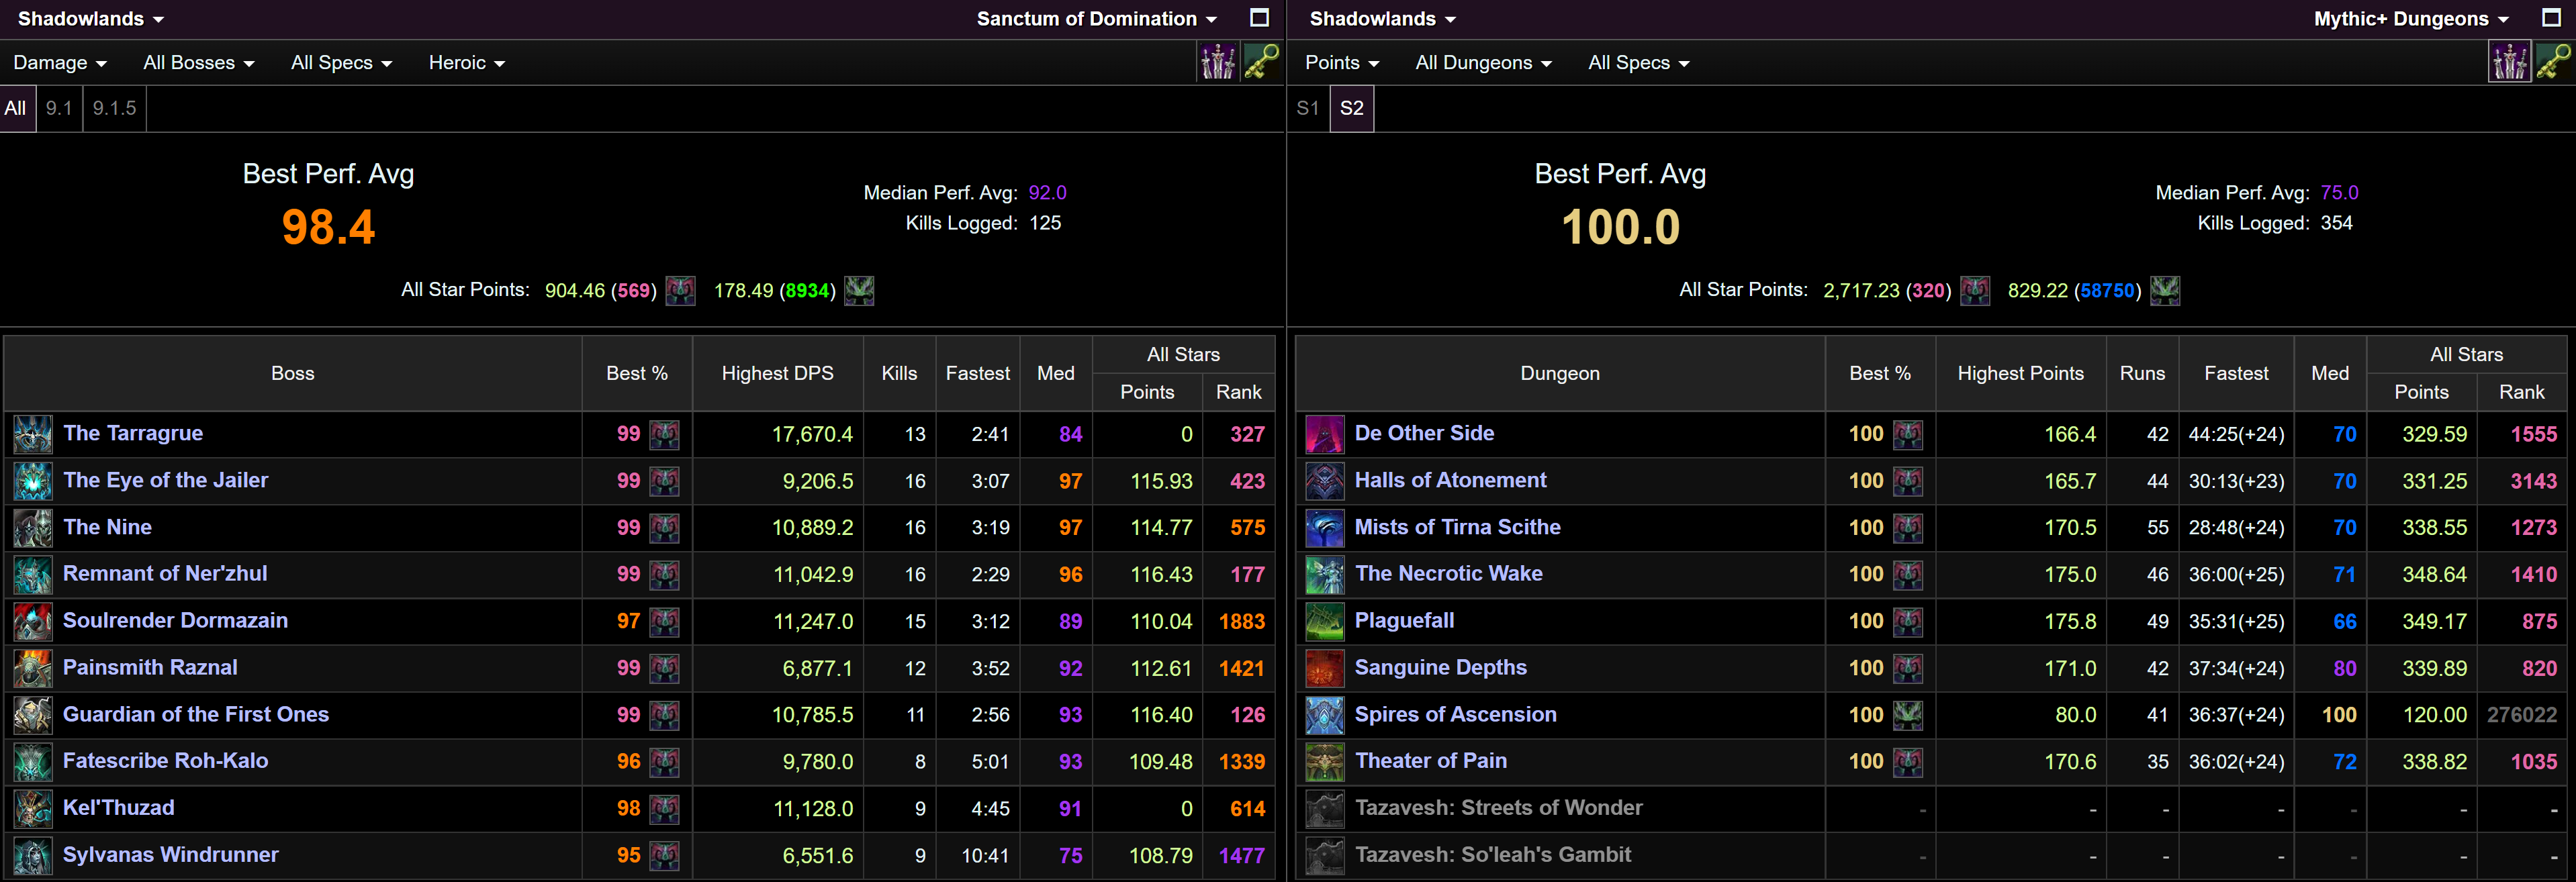Click Guardian of the First Ones icon
Image resolution: width=2576 pixels, height=882 pixels.
pos(33,715)
